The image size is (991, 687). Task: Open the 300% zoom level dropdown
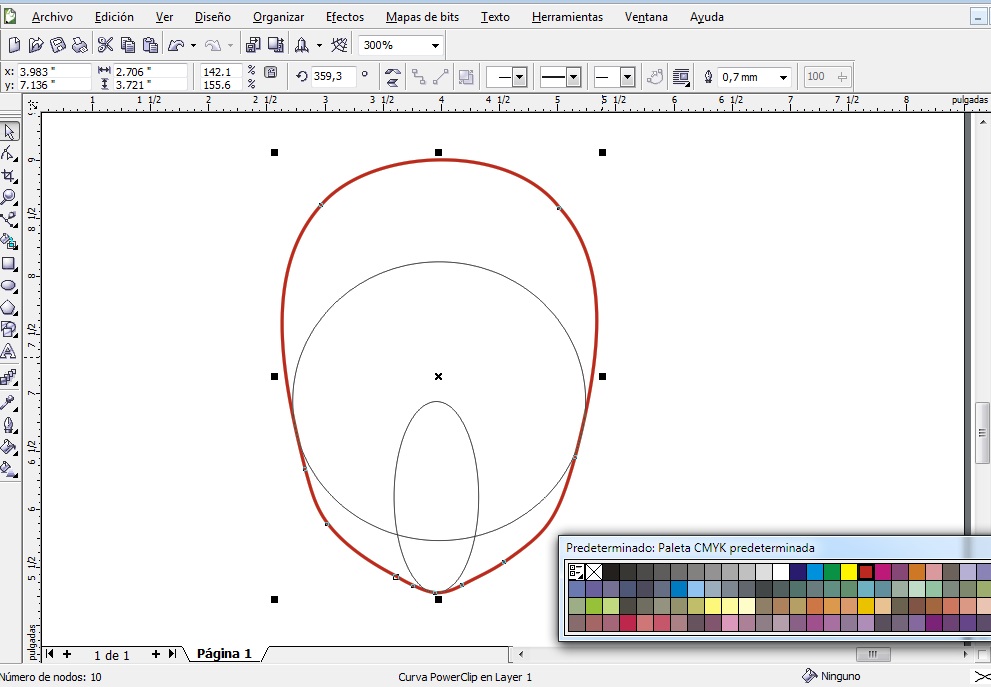pyautogui.click(x=435, y=45)
